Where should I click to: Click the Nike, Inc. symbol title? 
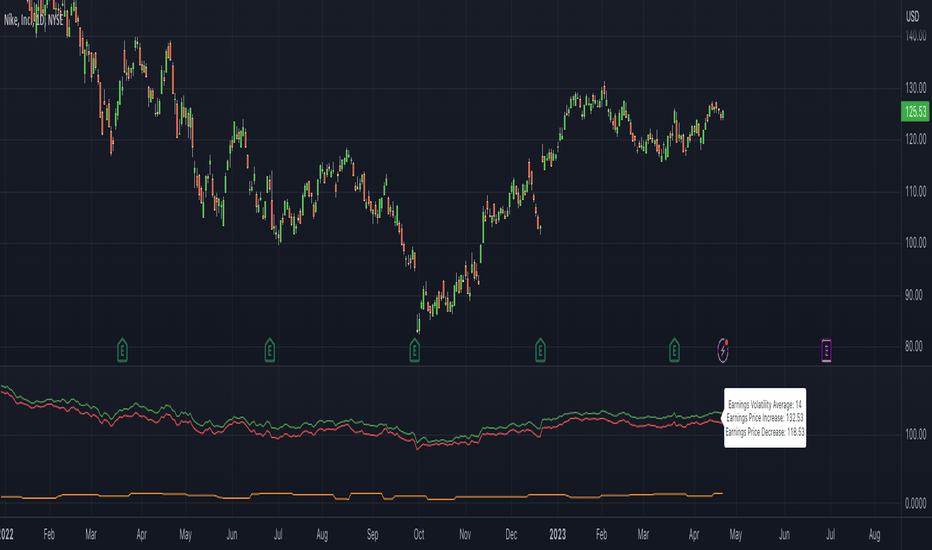(x=33, y=20)
